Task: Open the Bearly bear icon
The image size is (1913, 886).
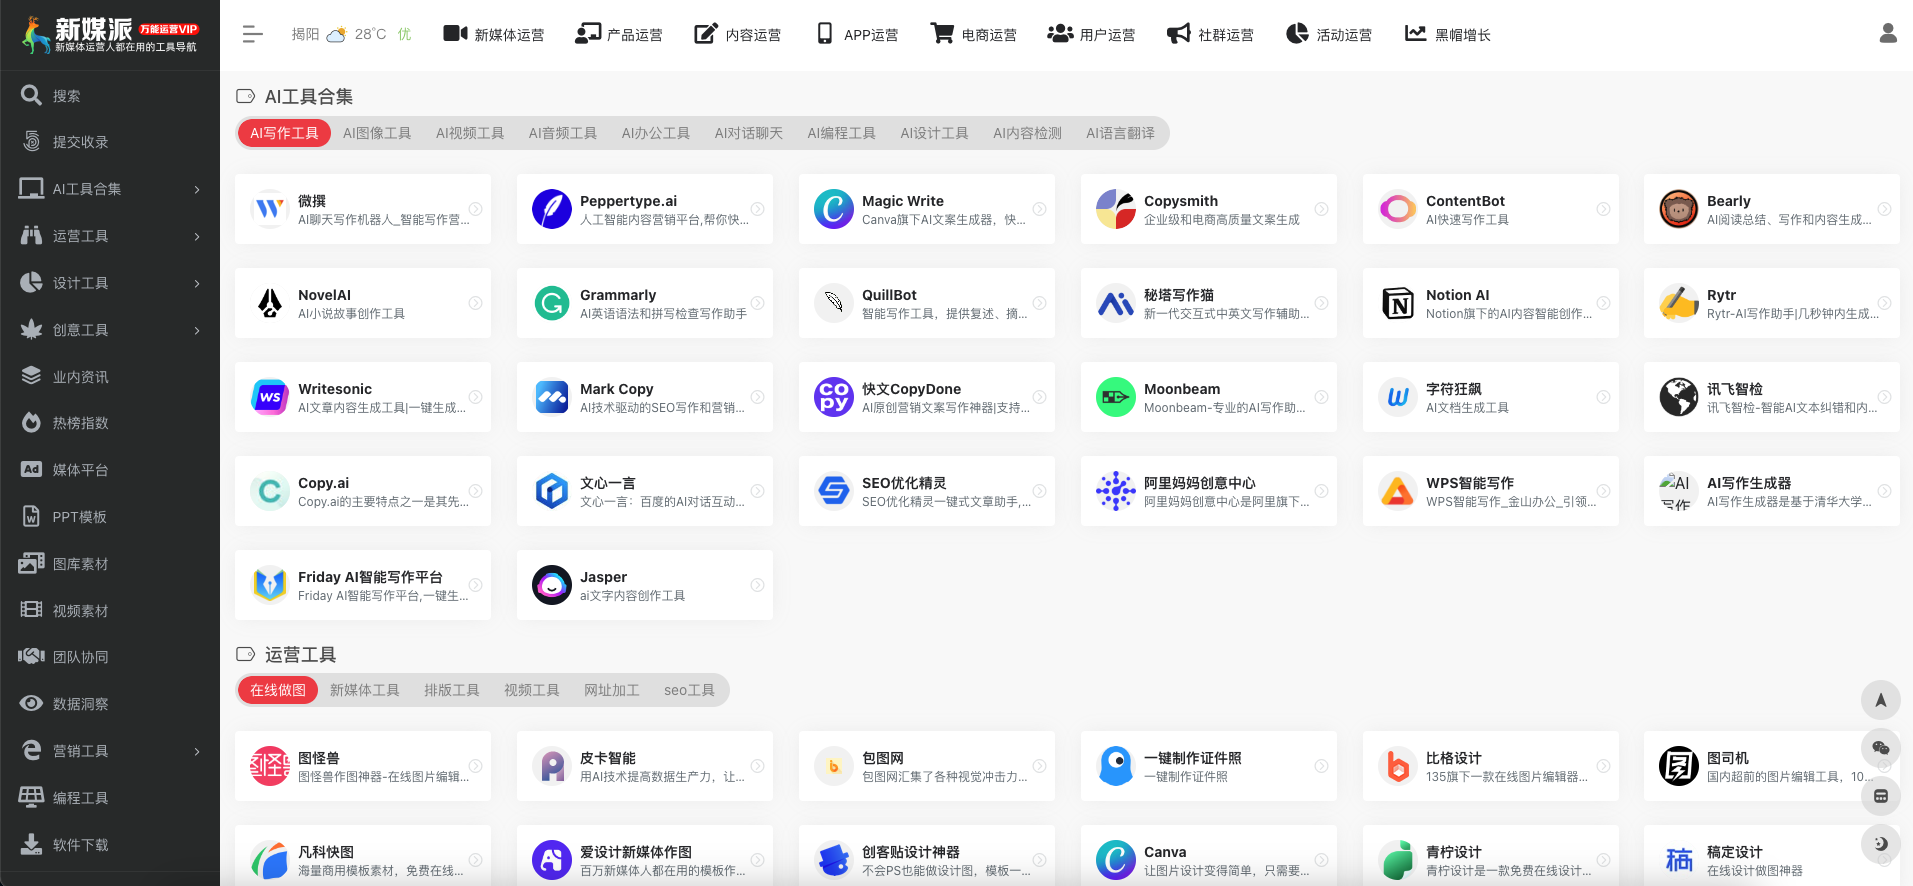Action: coord(1679,209)
